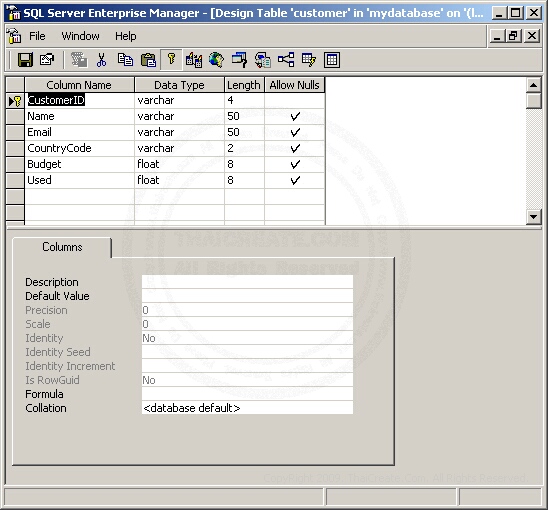The height and width of the screenshot is (510, 548).
Task: Click the Default Value property field
Action: click(247, 296)
